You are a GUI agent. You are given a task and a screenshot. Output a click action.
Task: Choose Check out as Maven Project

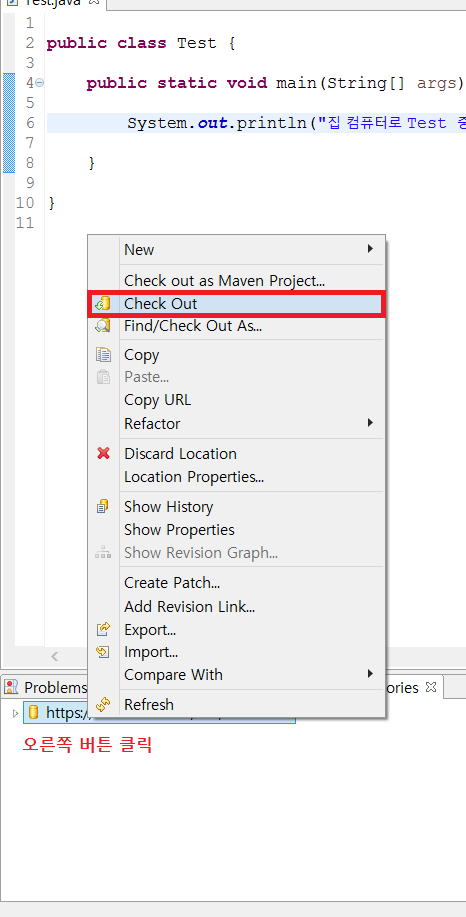225,281
